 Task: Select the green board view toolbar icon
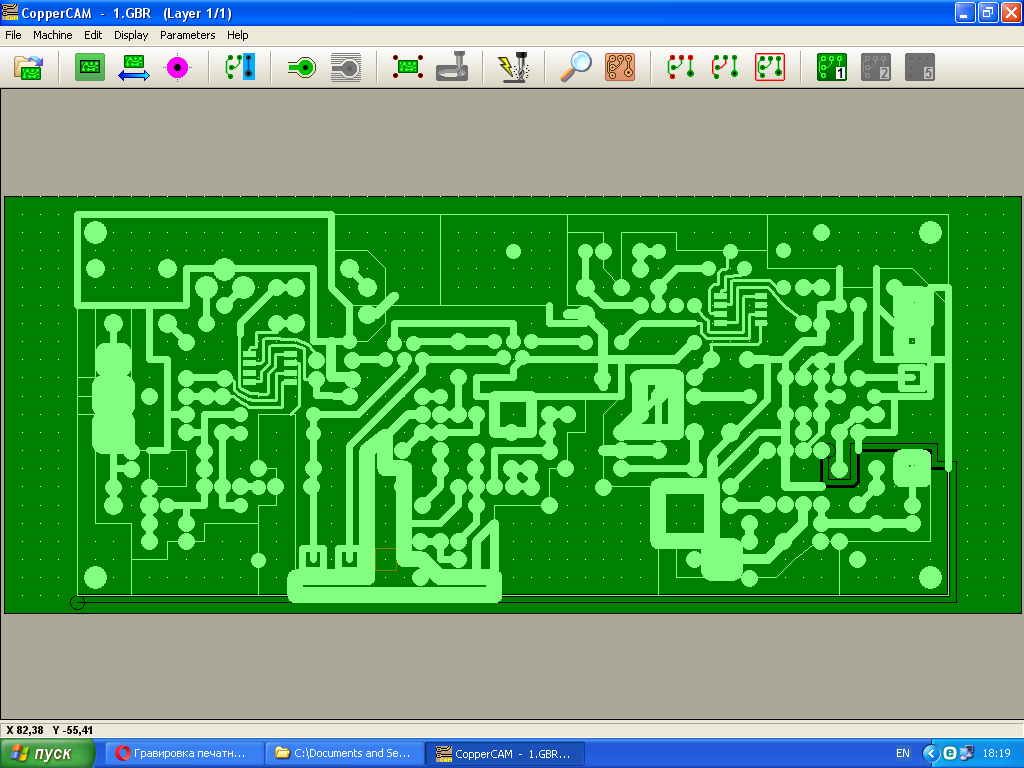tap(89, 67)
